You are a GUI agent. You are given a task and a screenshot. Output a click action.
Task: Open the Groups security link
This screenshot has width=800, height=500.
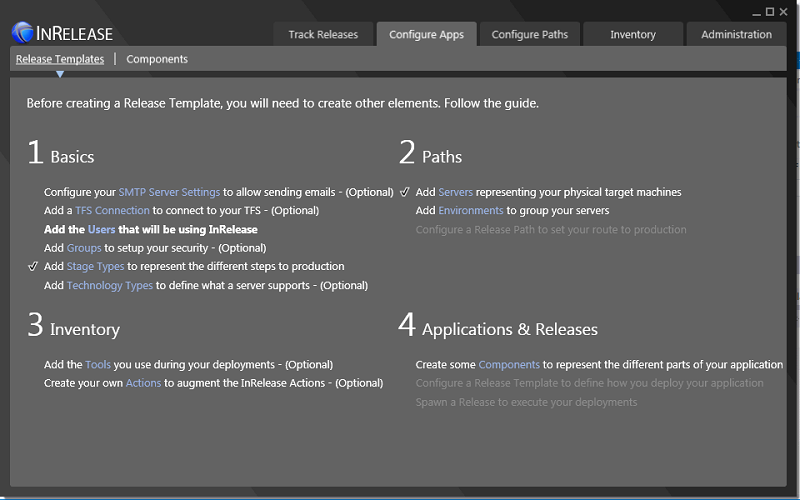(x=84, y=248)
